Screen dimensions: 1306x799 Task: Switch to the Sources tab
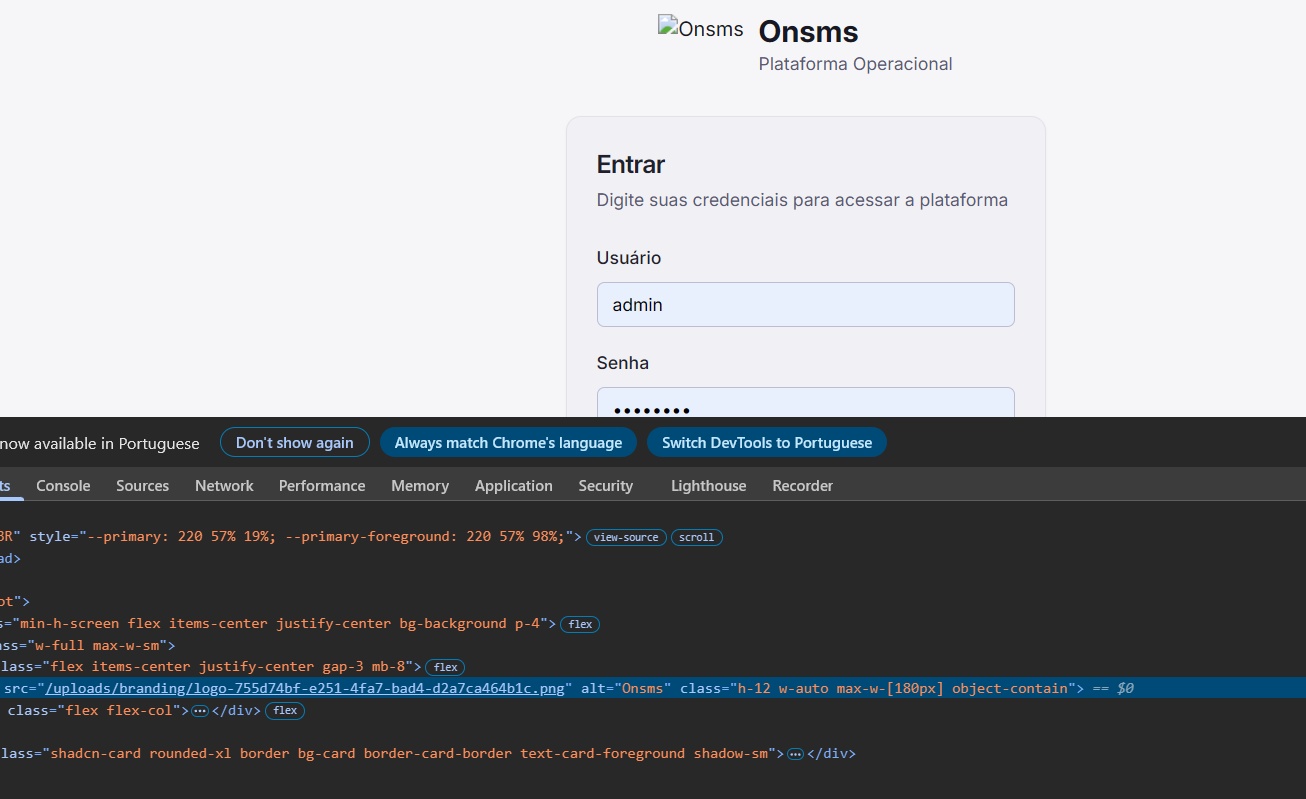click(142, 486)
